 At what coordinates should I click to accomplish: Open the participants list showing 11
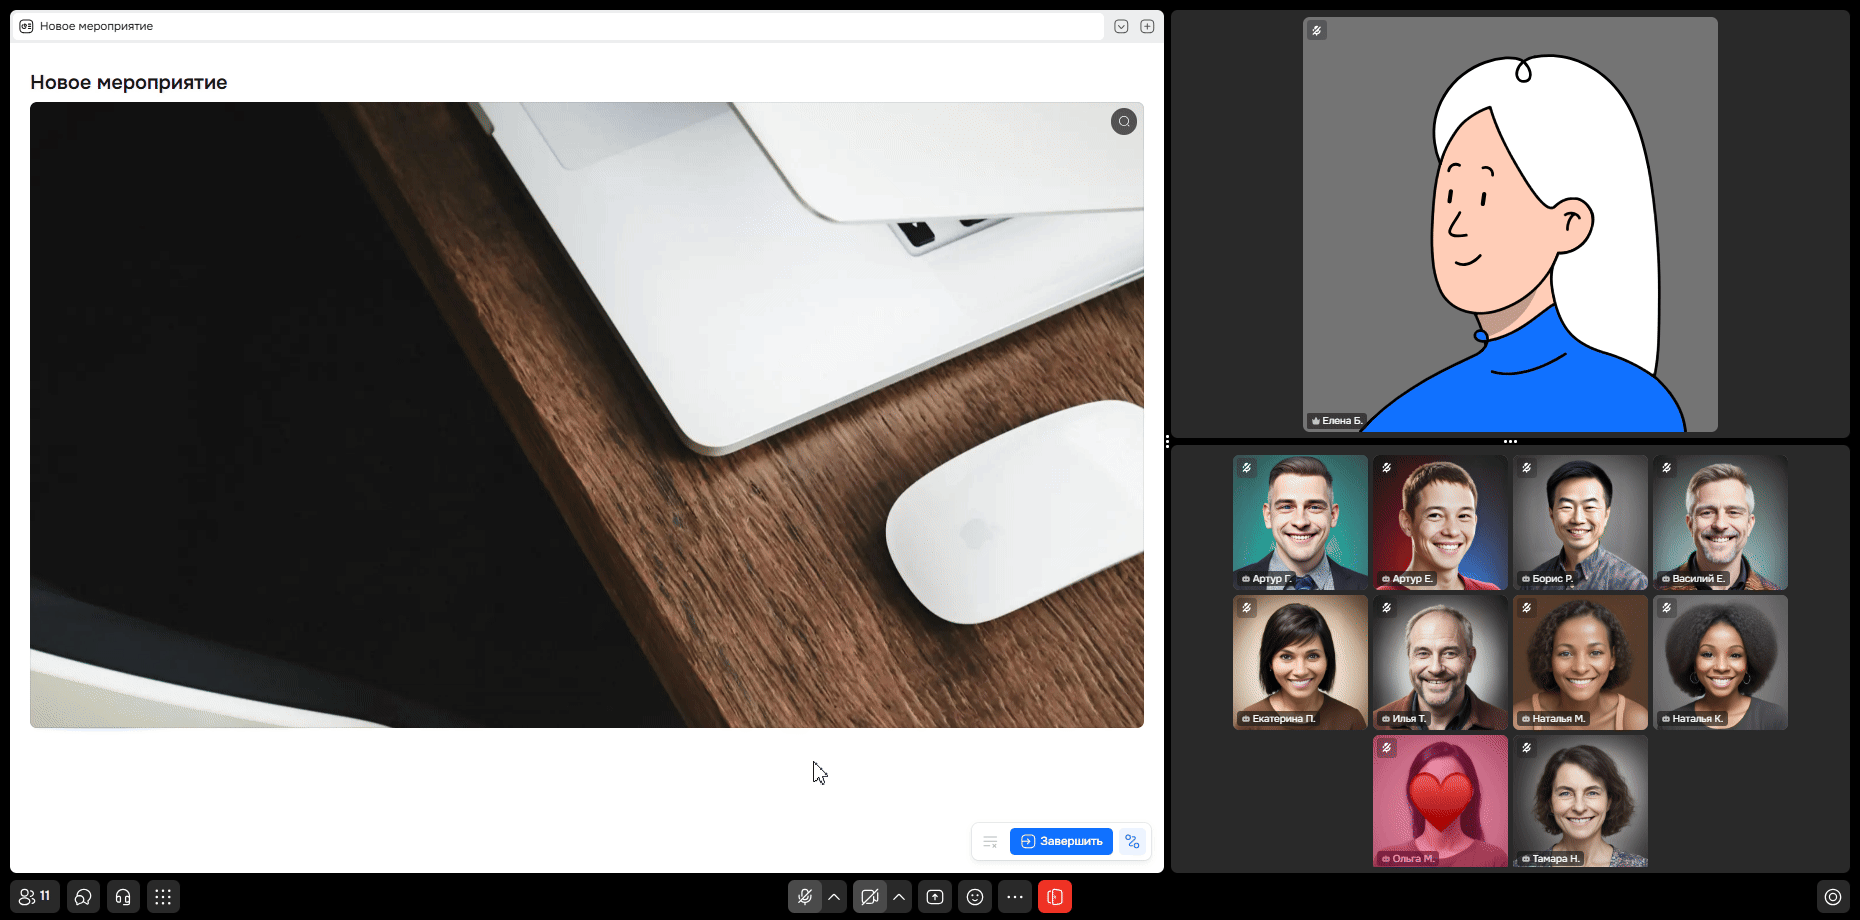pos(35,897)
